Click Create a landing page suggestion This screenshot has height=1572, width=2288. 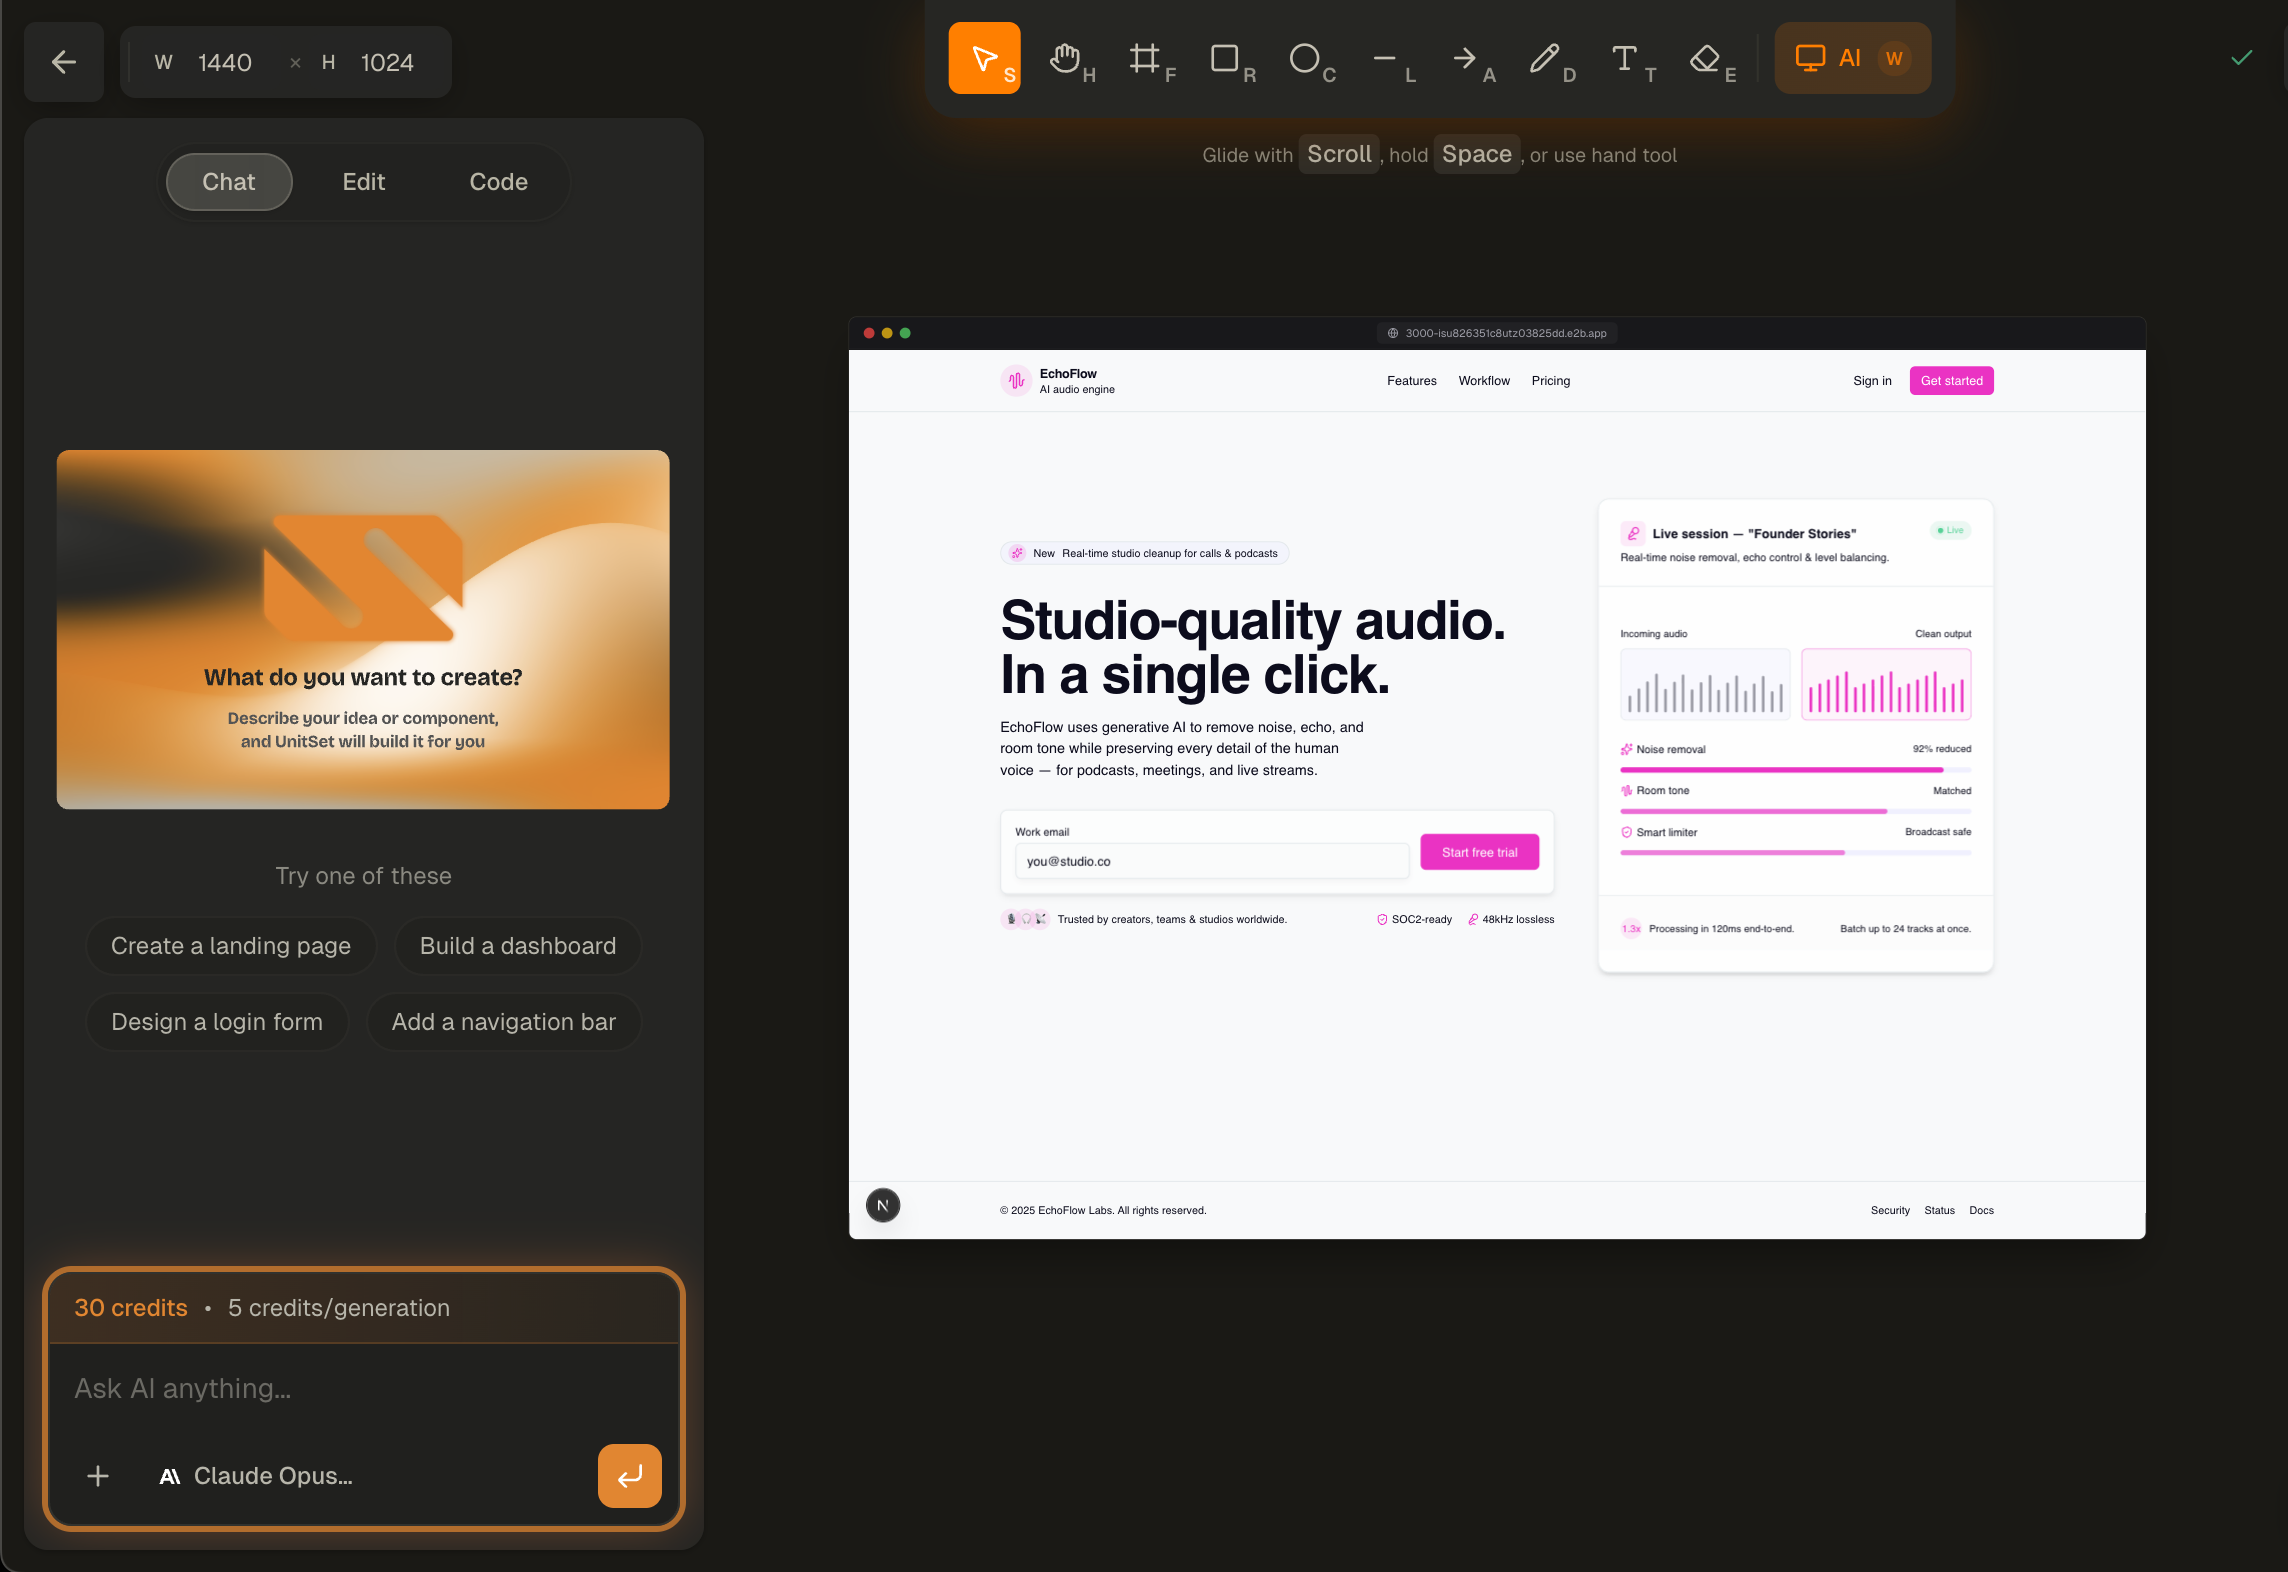tap(231, 946)
